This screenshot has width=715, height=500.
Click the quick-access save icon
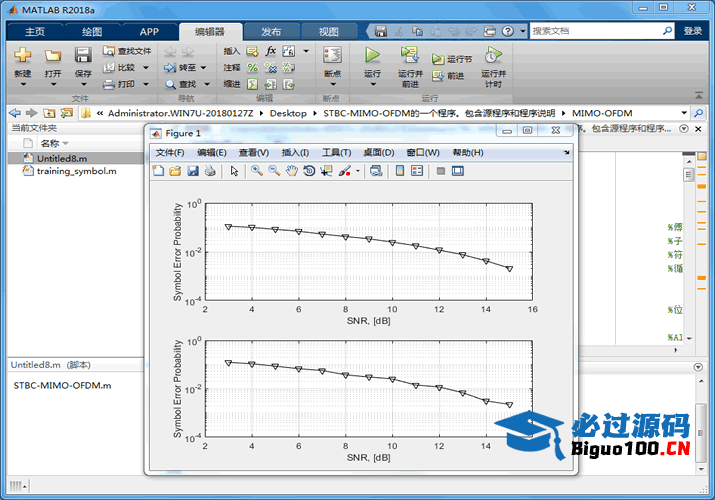[381, 31]
